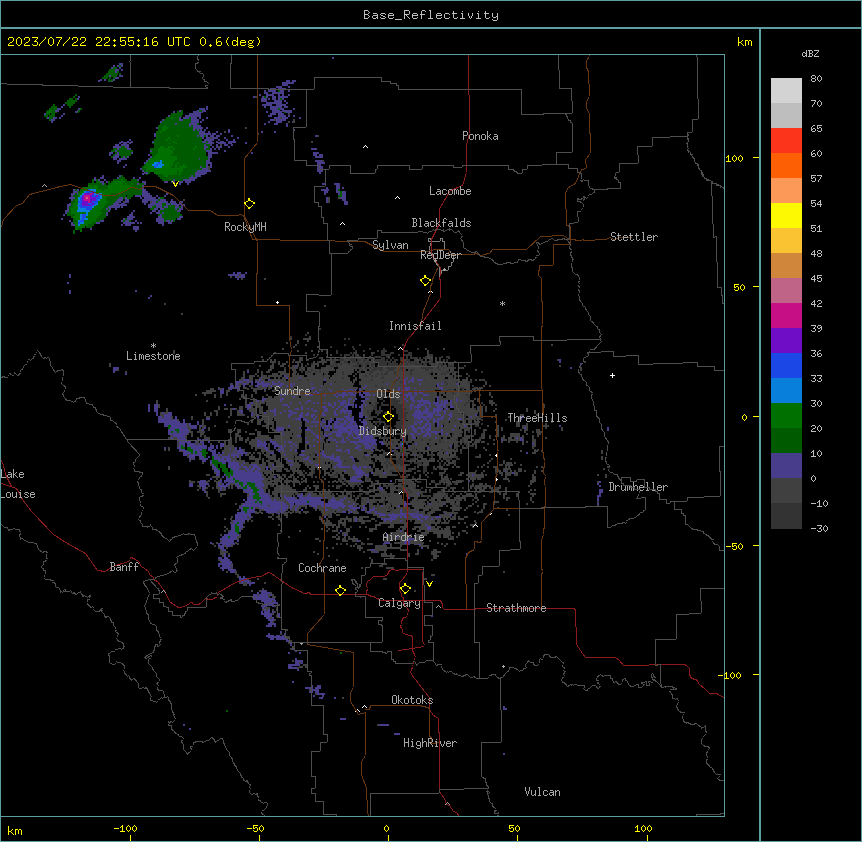Click the light blue 30–33 dBZ swatch
The image size is (862, 842).
click(786, 390)
